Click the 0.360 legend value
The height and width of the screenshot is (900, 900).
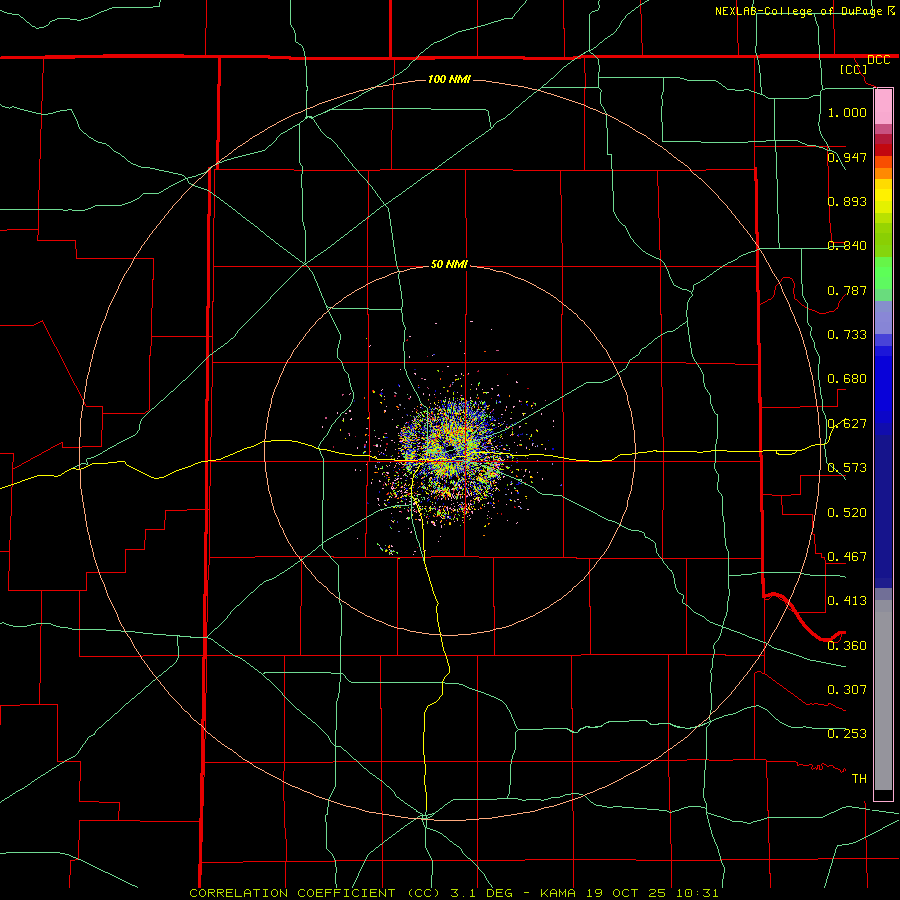[x=847, y=646]
